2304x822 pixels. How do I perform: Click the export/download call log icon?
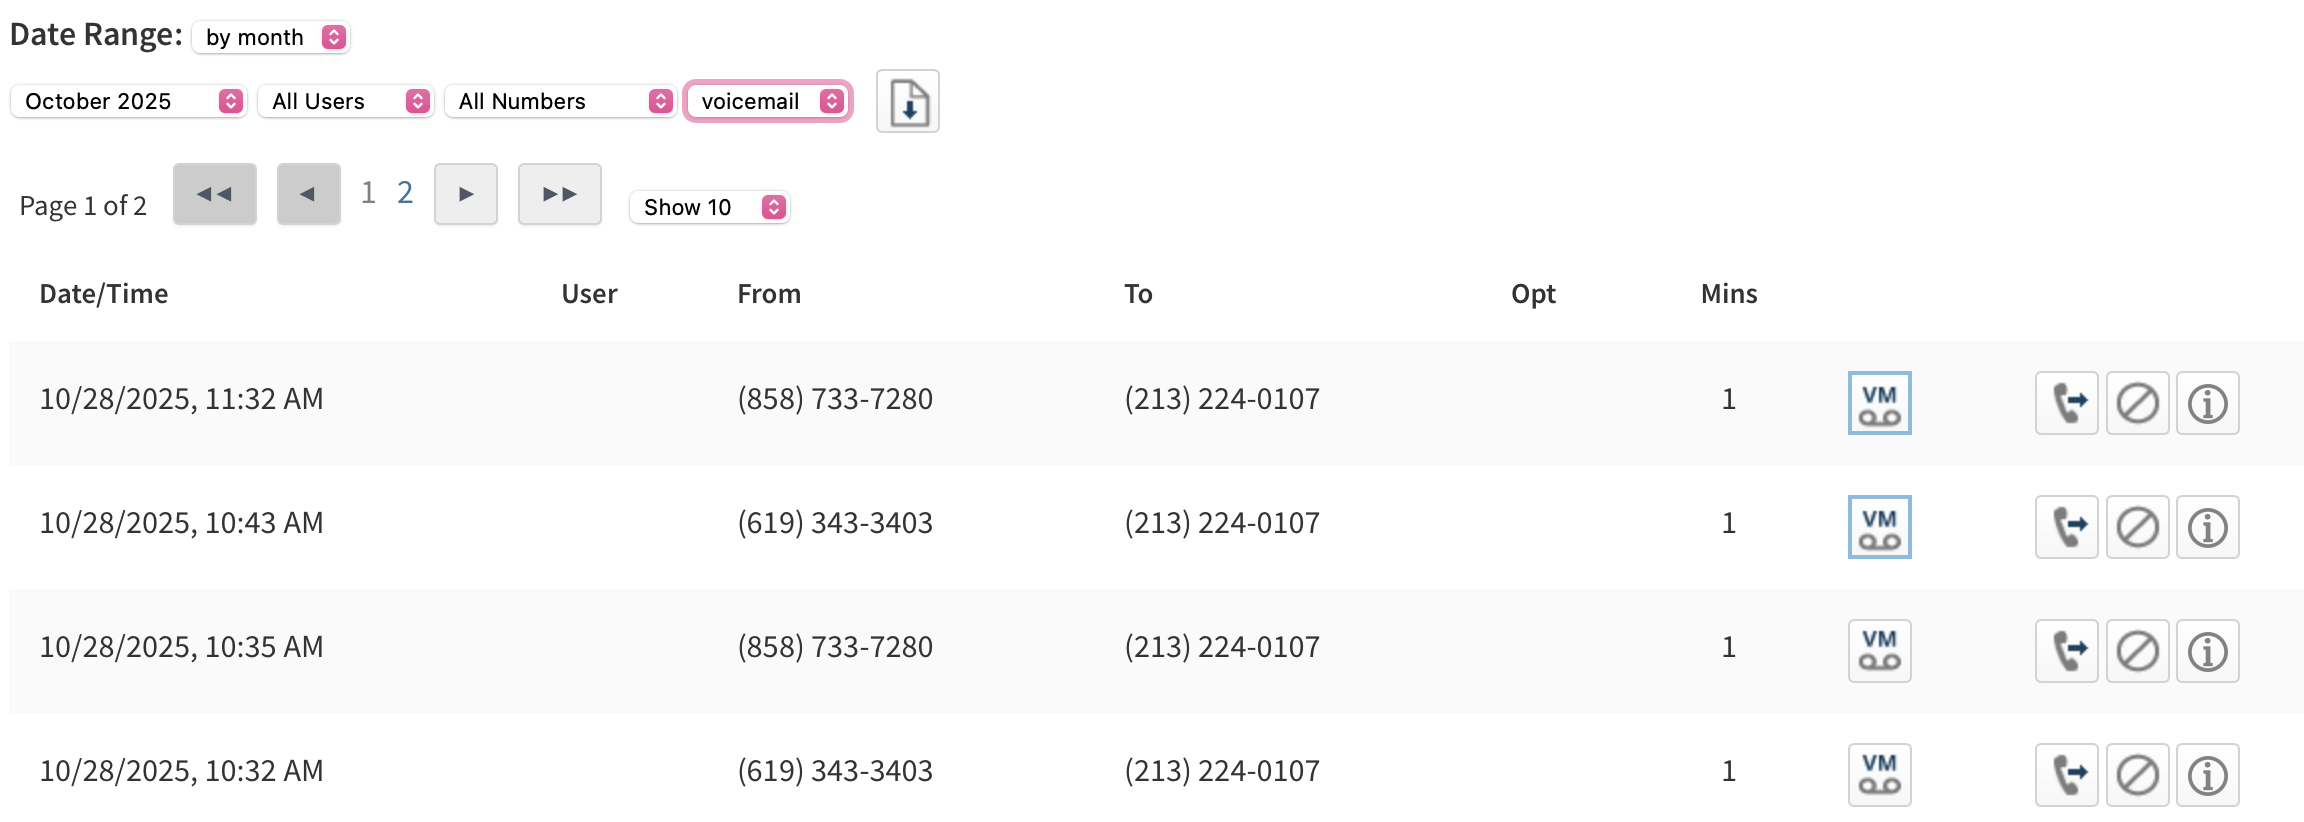pyautogui.click(x=907, y=101)
